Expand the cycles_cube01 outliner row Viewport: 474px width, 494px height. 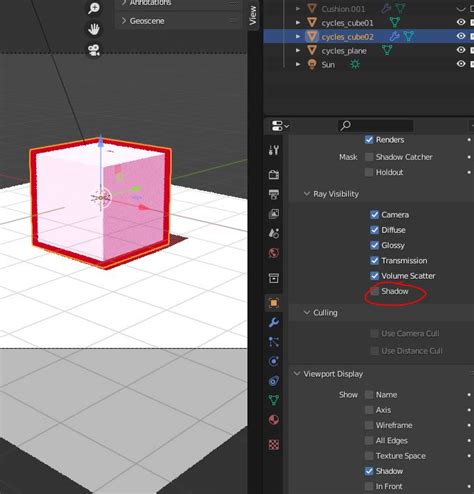click(x=298, y=23)
